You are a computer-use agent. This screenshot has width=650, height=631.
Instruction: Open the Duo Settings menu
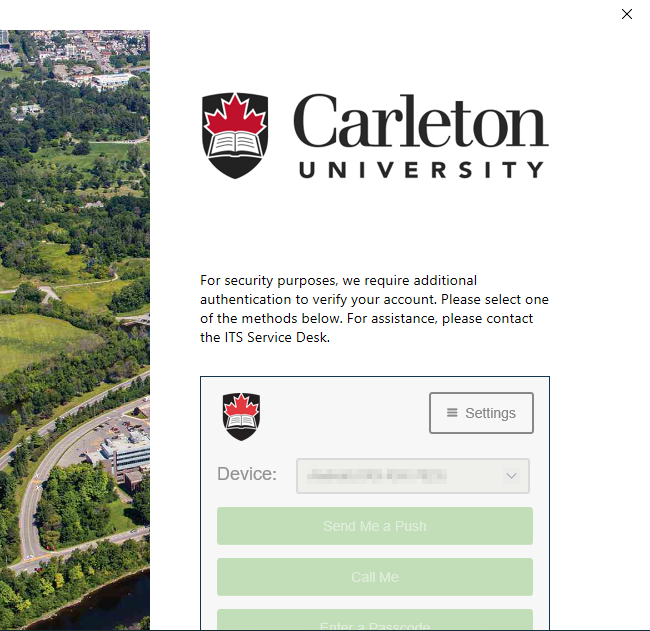tap(481, 413)
